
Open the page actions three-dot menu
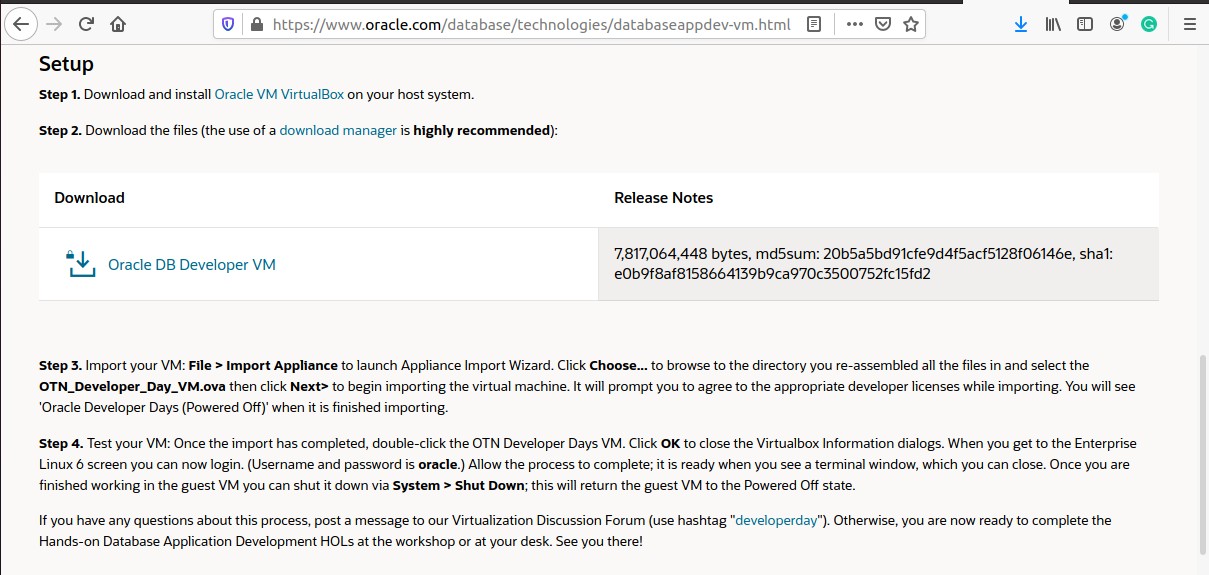pos(855,24)
